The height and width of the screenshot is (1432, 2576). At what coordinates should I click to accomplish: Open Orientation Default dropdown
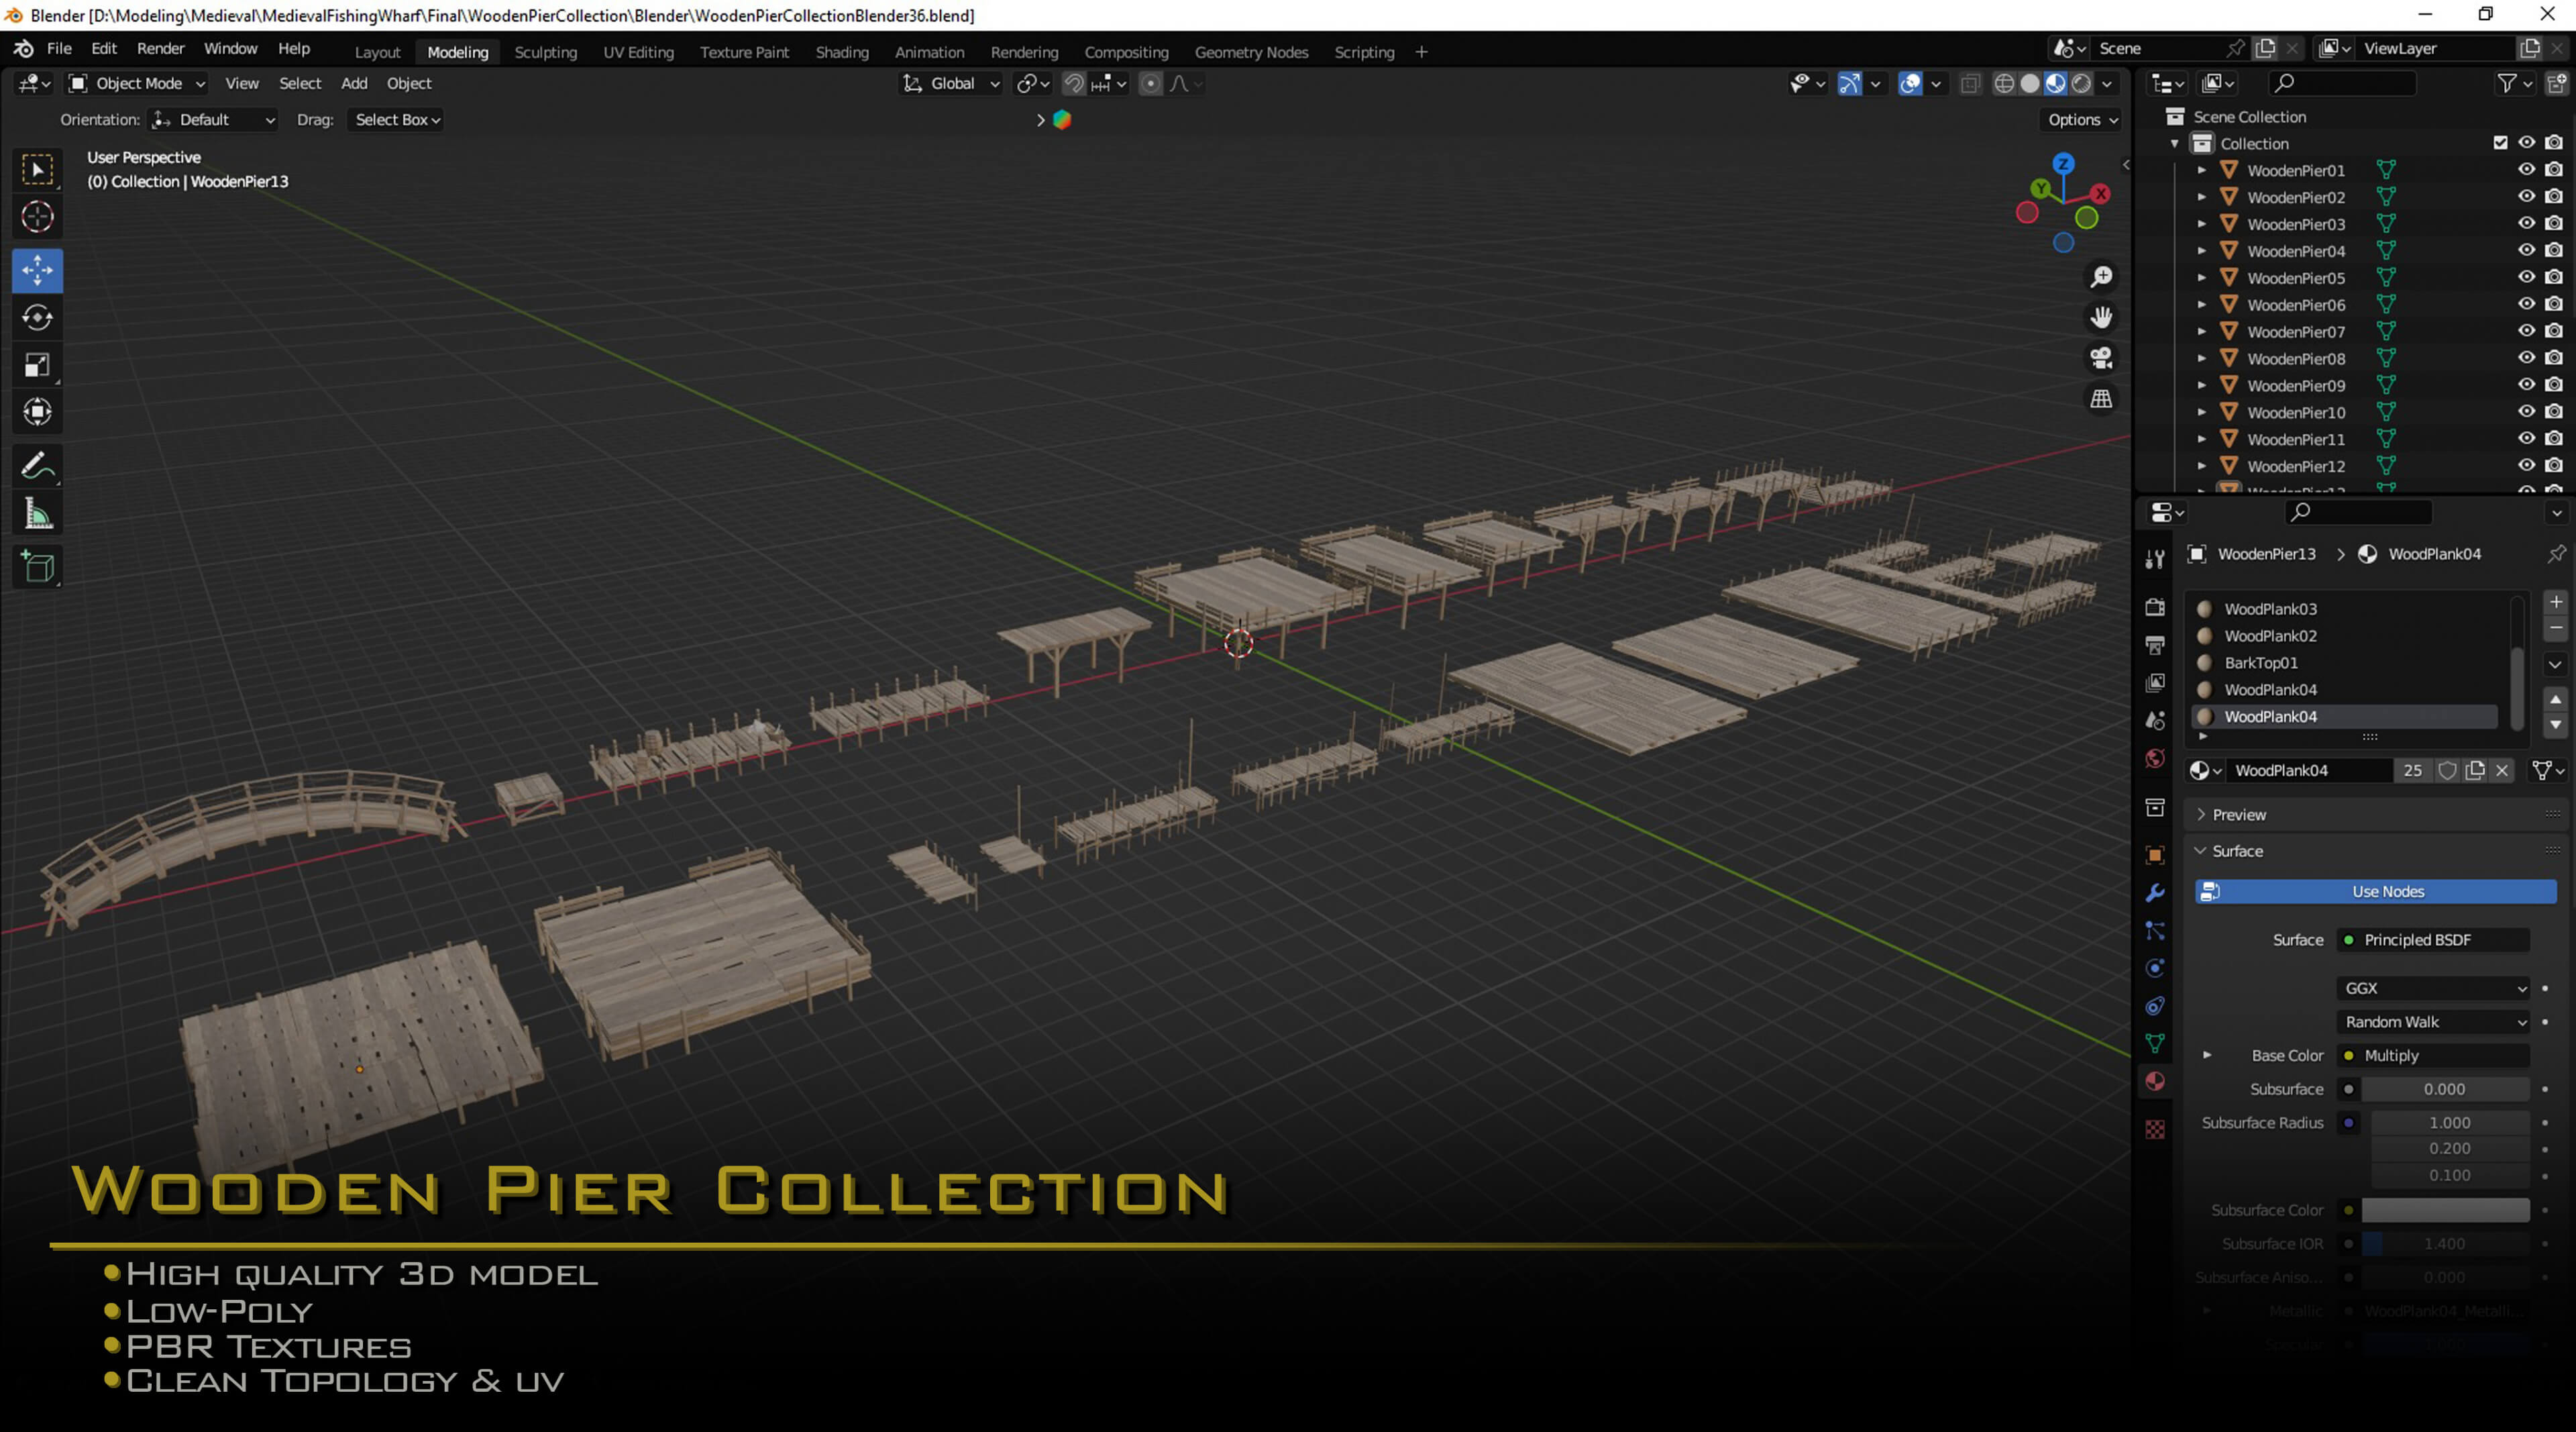(213, 120)
